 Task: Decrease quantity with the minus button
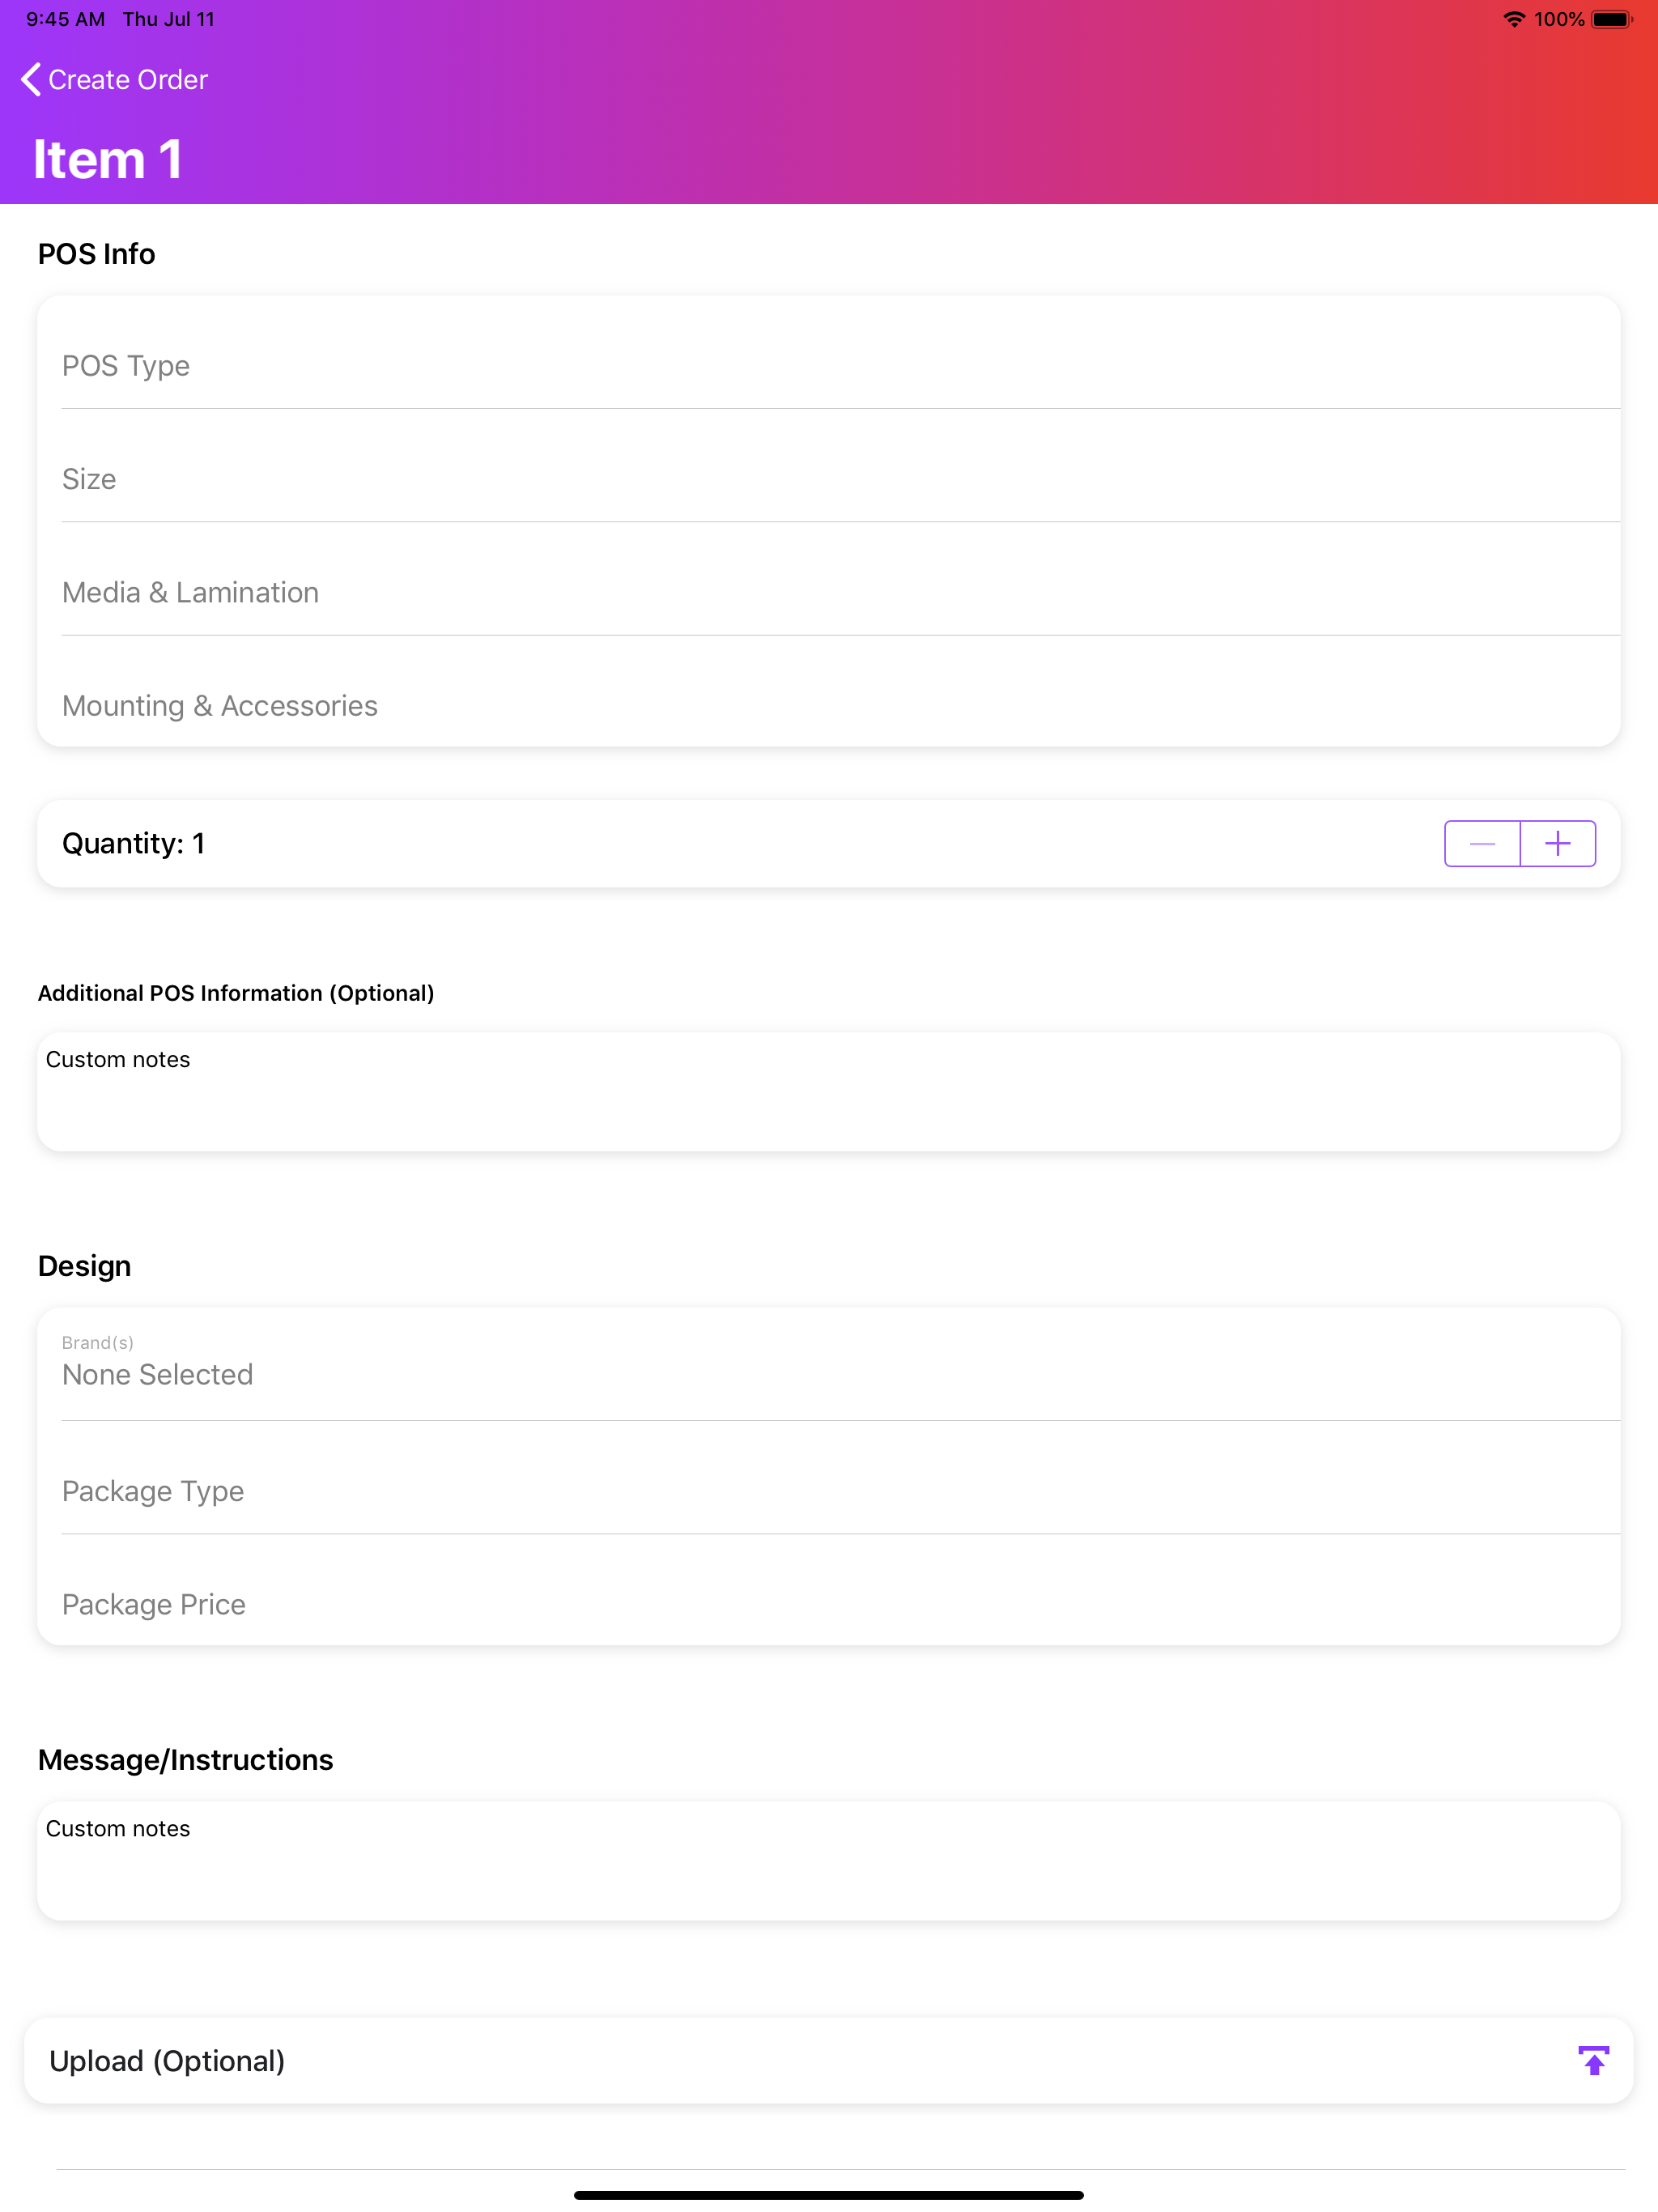point(1482,844)
